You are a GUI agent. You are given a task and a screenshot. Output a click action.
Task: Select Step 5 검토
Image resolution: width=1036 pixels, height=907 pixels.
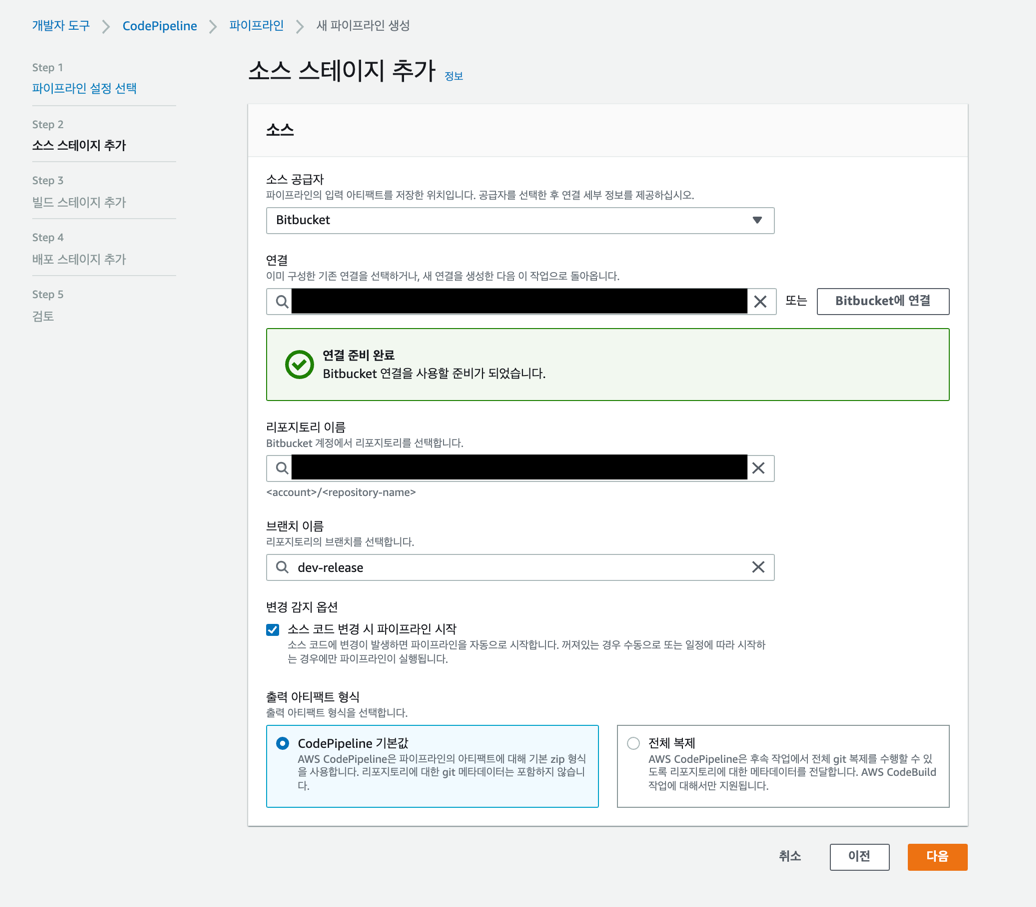pos(43,316)
